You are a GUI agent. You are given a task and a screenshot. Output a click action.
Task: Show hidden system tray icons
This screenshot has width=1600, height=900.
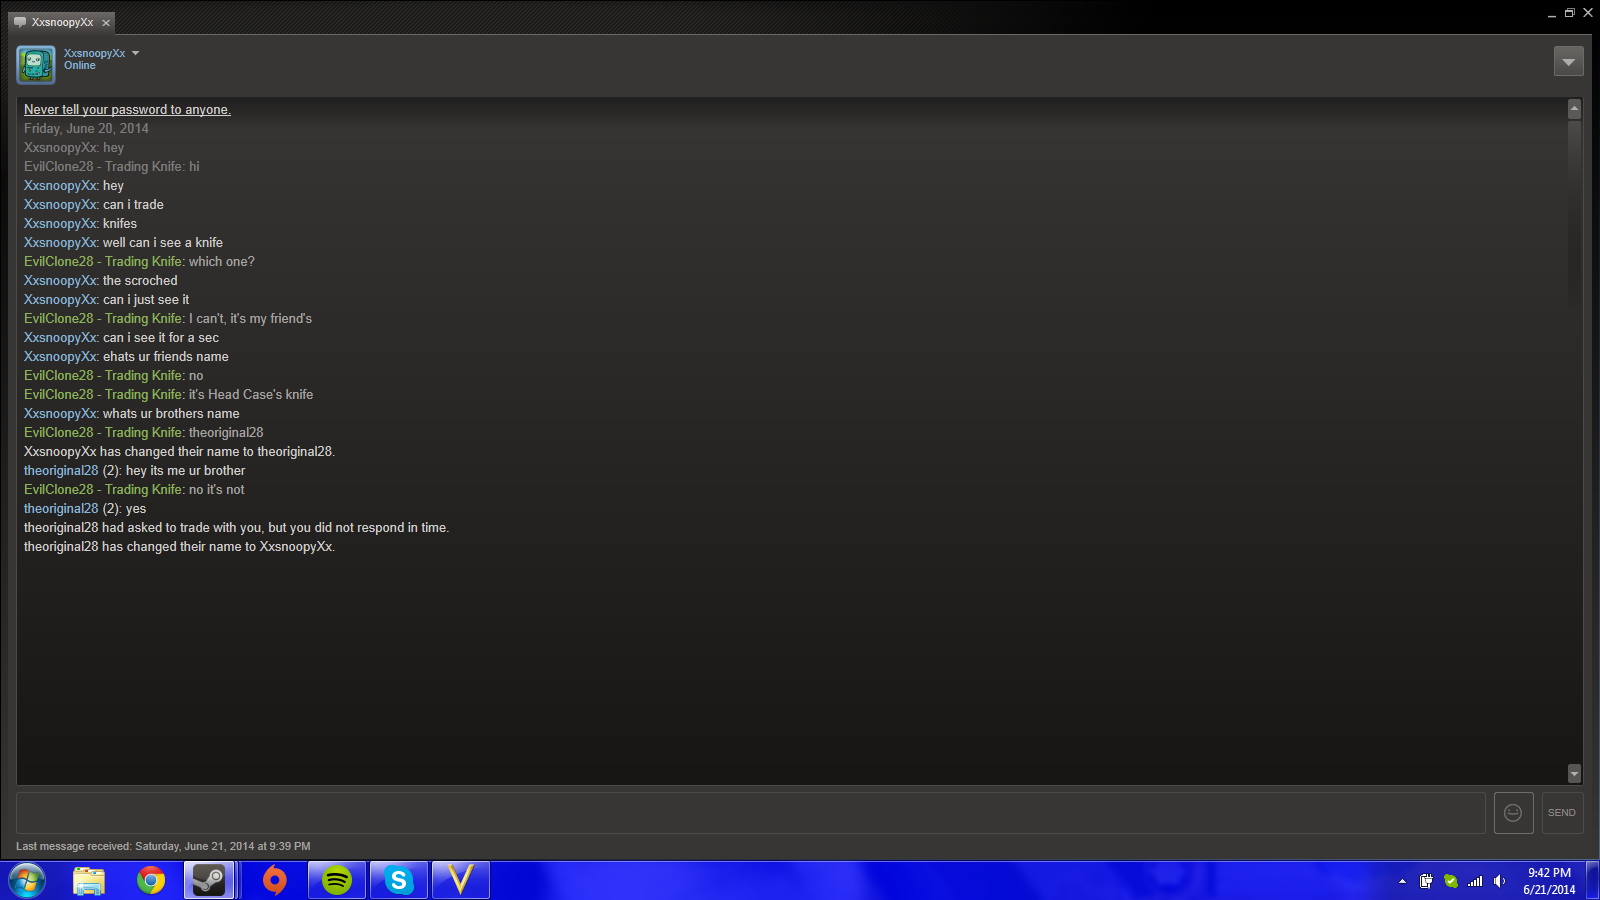(1402, 881)
